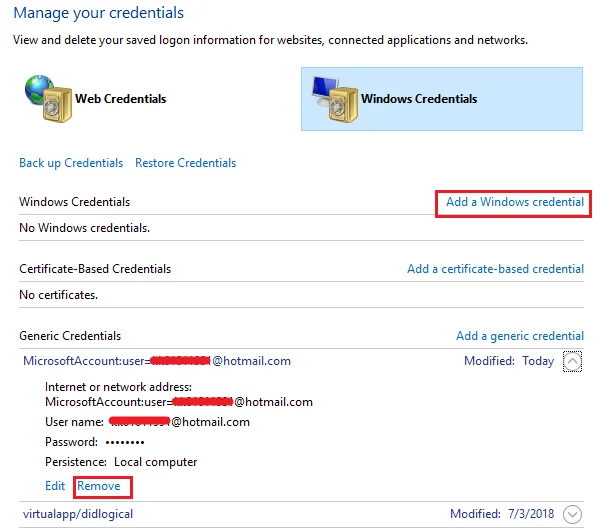This screenshot has width=600, height=530.
Task: Edit the MicrosoftAccount credential
Action: click(x=55, y=486)
